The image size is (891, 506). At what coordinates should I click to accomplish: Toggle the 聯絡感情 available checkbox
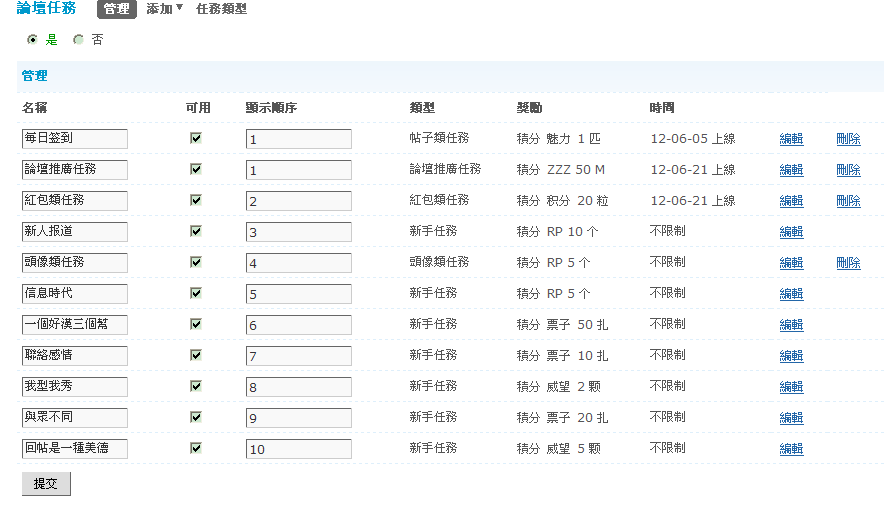pyautogui.click(x=196, y=355)
